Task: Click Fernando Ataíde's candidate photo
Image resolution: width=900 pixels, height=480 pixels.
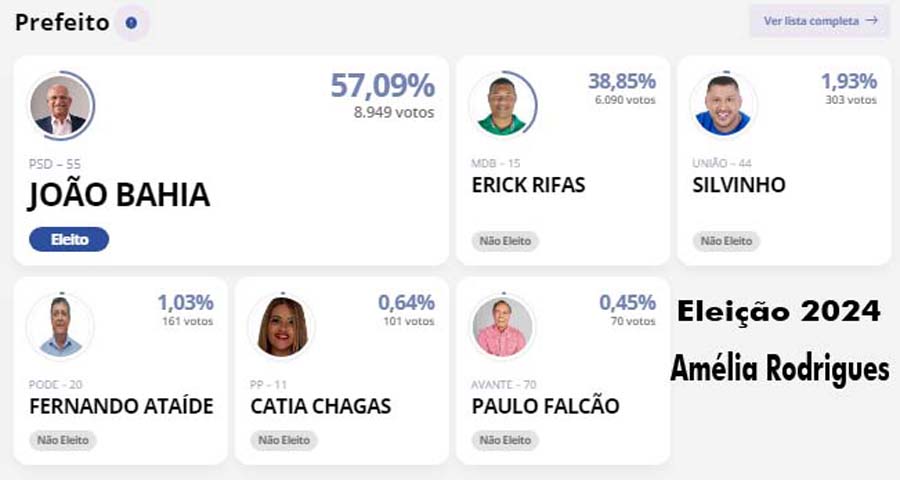Action: click(60, 326)
